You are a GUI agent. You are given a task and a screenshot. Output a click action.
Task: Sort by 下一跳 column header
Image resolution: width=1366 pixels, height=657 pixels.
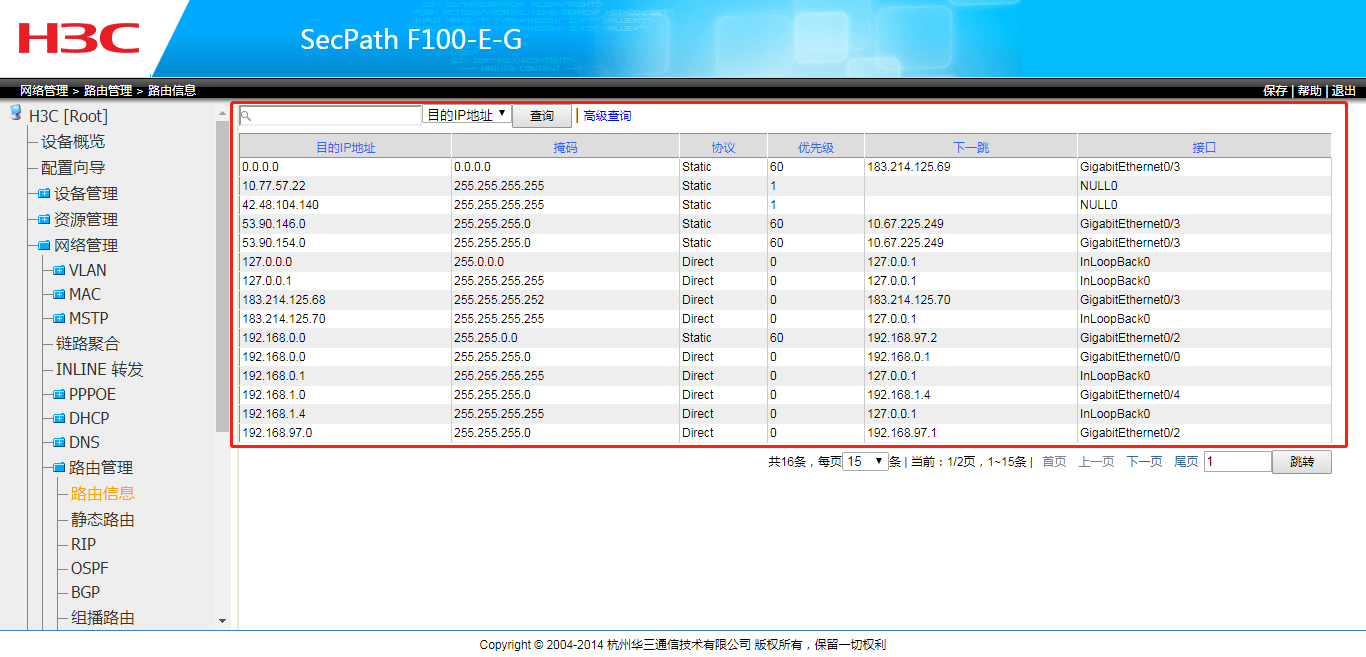tap(971, 147)
